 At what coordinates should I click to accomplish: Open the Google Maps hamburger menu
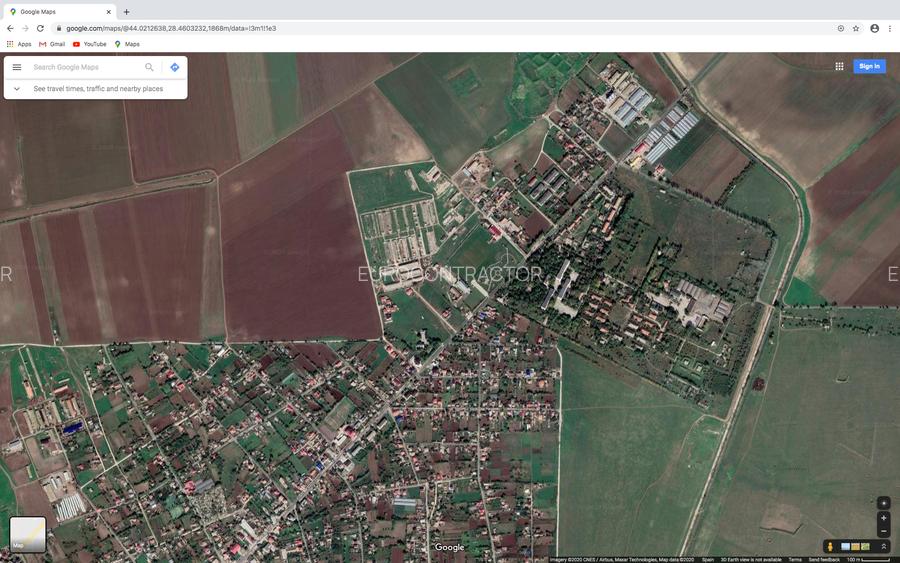tap(16, 67)
